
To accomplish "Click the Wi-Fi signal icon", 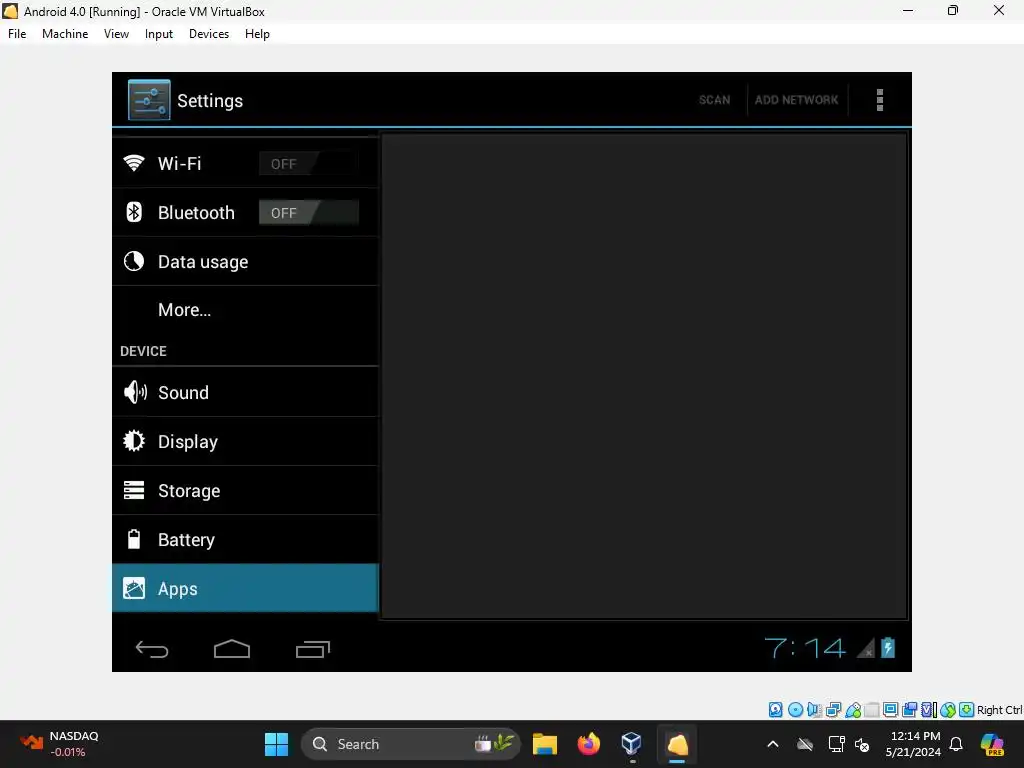I will pos(134,163).
